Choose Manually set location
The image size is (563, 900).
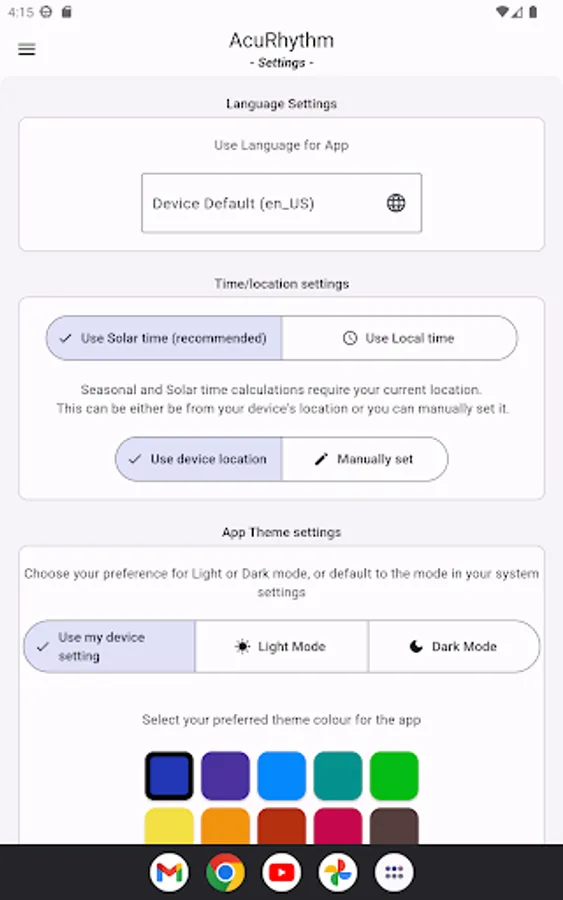click(364, 459)
